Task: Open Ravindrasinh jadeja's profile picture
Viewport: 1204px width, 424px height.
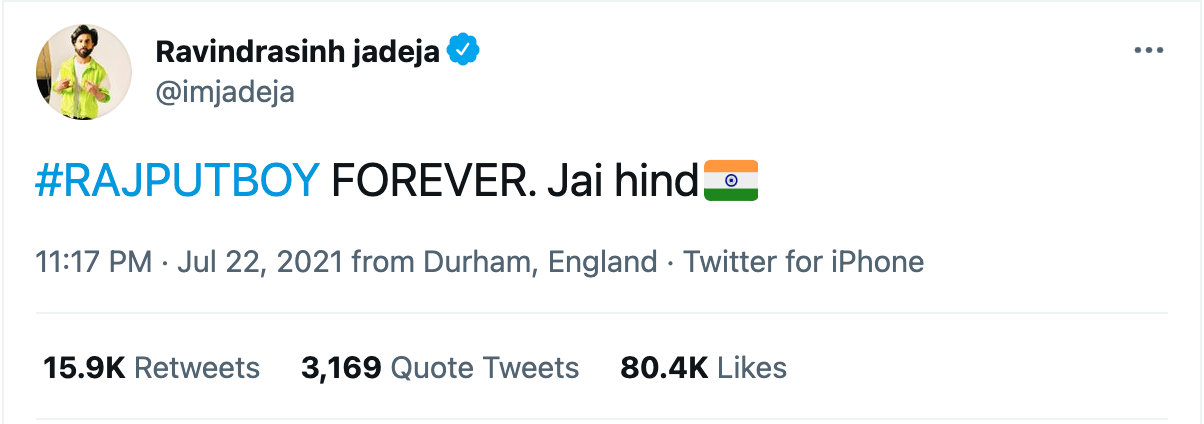Action: (x=84, y=72)
